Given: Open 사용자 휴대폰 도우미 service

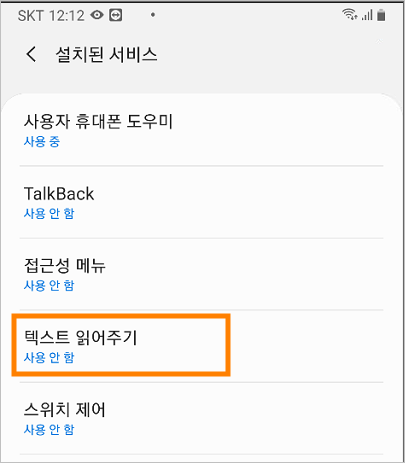Looking at the screenshot, I should pyautogui.click(x=202, y=130).
